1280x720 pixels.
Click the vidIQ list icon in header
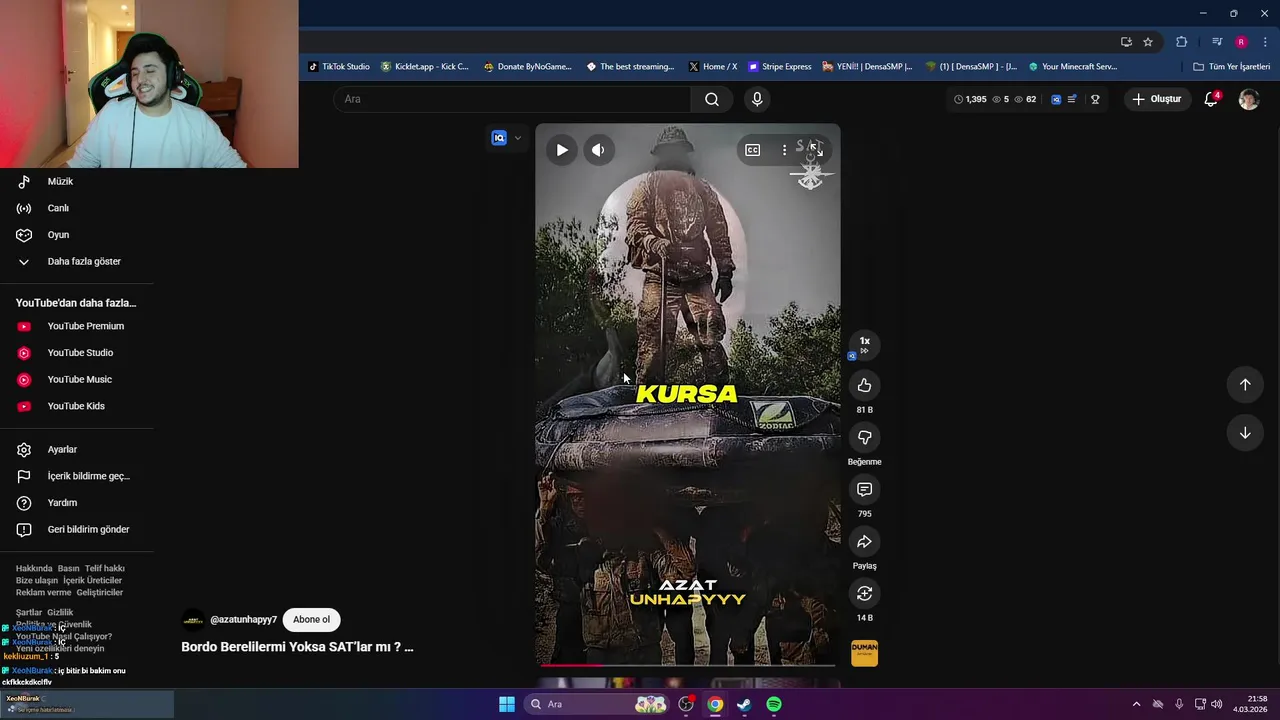tap(1072, 99)
